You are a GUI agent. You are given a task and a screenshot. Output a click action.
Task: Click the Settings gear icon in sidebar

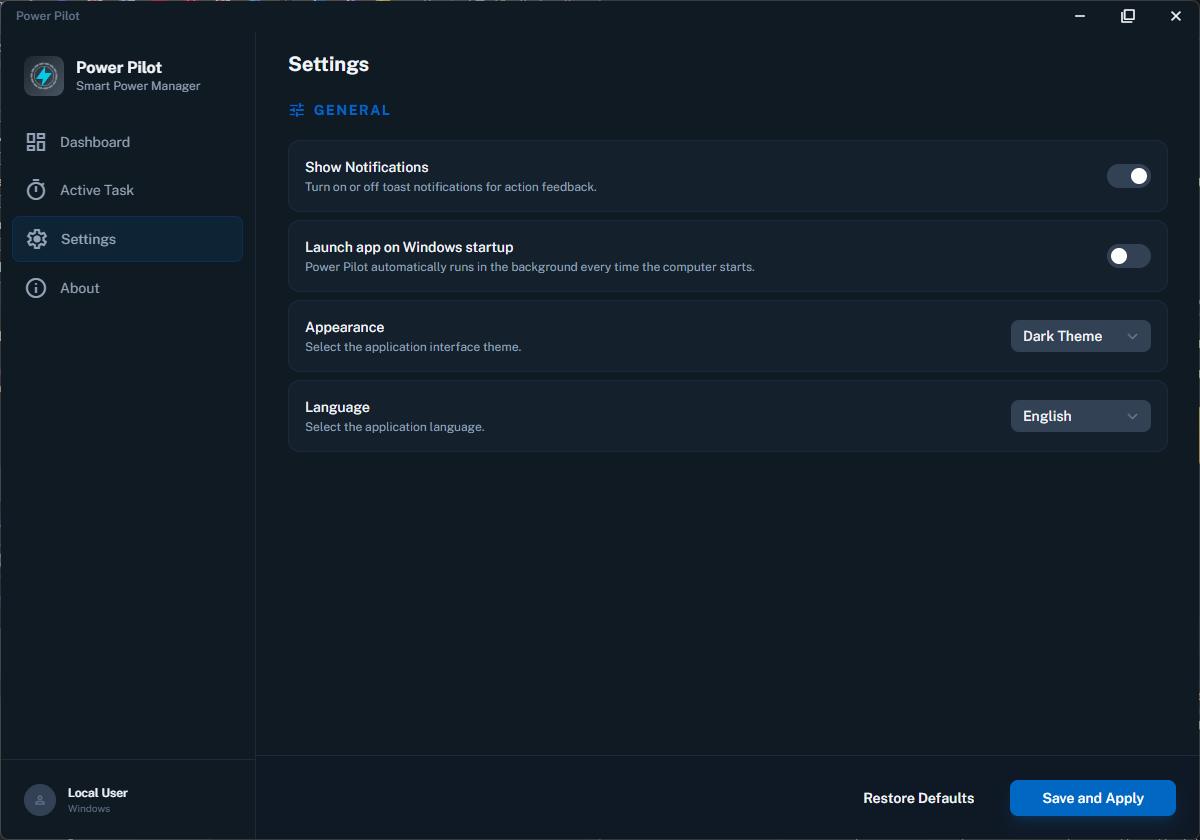coord(37,239)
